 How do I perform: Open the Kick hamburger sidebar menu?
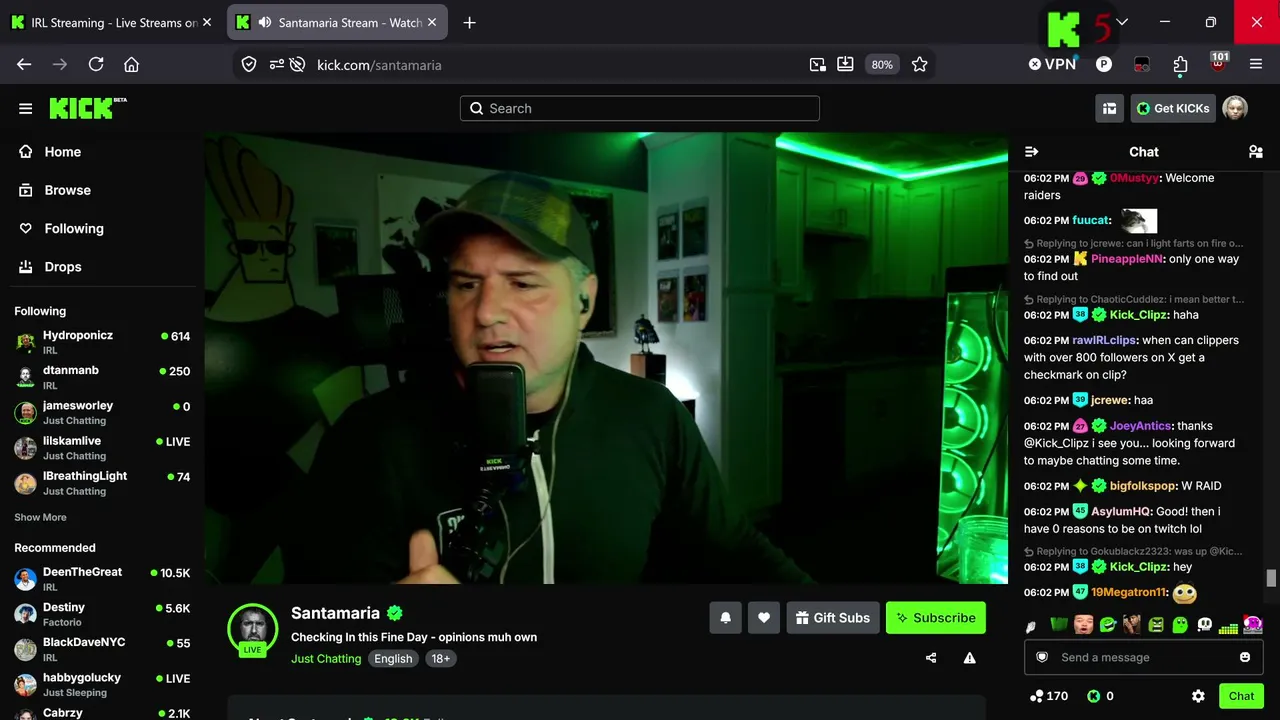pyautogui.click(x=25, y=109)
